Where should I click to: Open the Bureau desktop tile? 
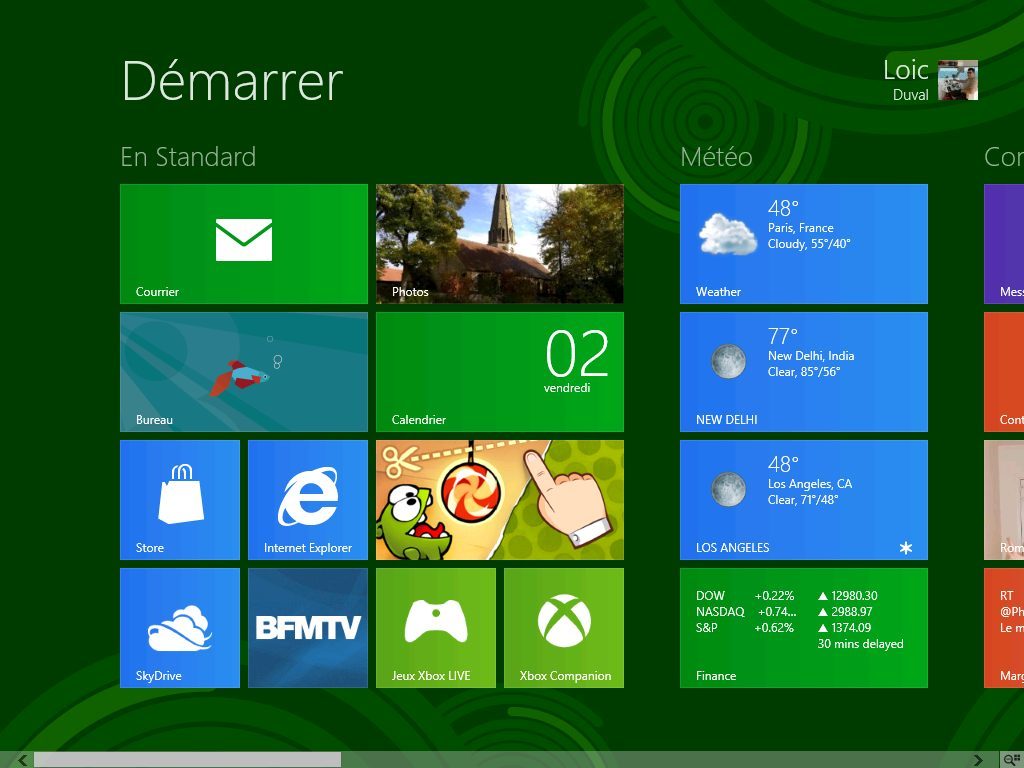pyautogui.click(x=243, y=371)
